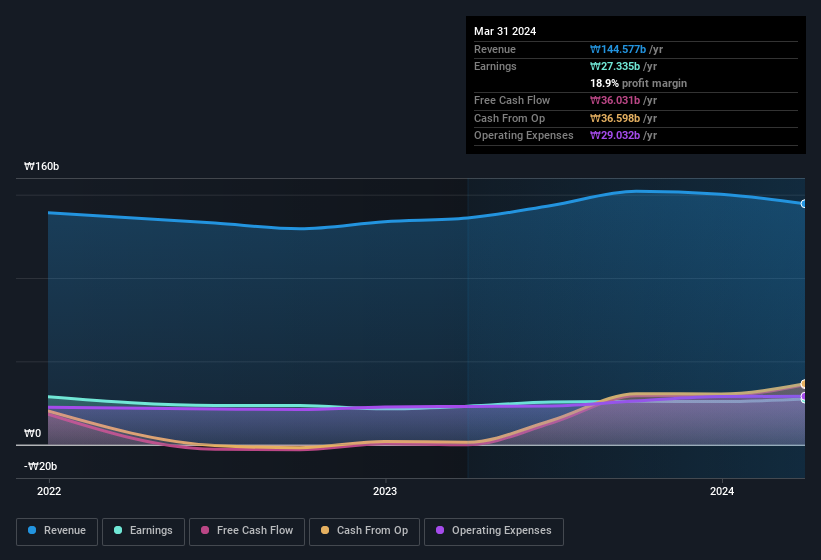Toggle the Earnings legend button
Screen dimensions: 821x560
tap(143, 531)
